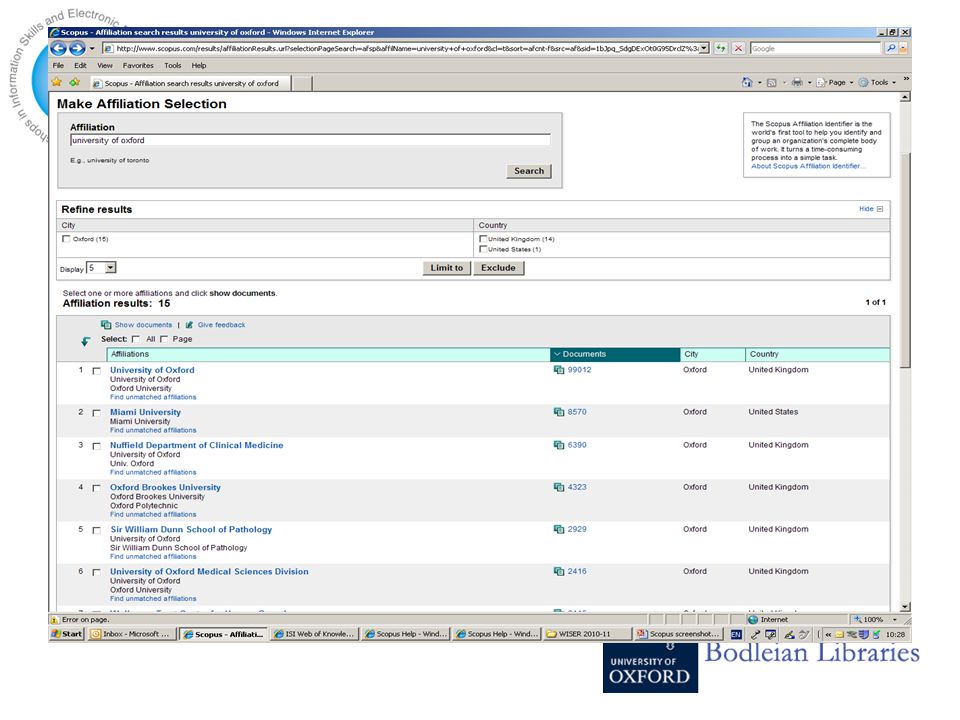Open the Help menu
This screenshot has width=960, height=720.
click(198, 66)
